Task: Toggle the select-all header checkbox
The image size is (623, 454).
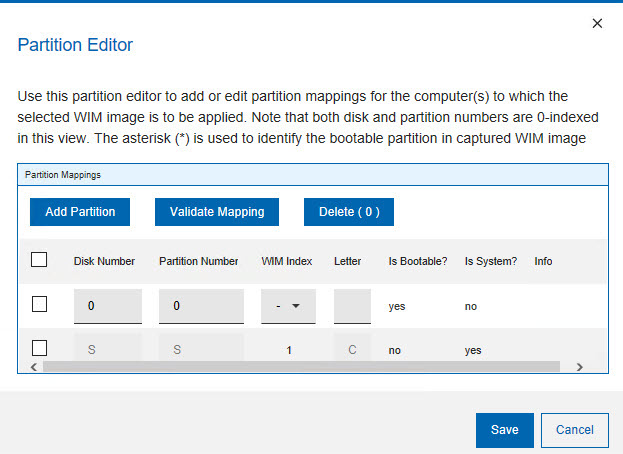Action: [x=40, y=260]
